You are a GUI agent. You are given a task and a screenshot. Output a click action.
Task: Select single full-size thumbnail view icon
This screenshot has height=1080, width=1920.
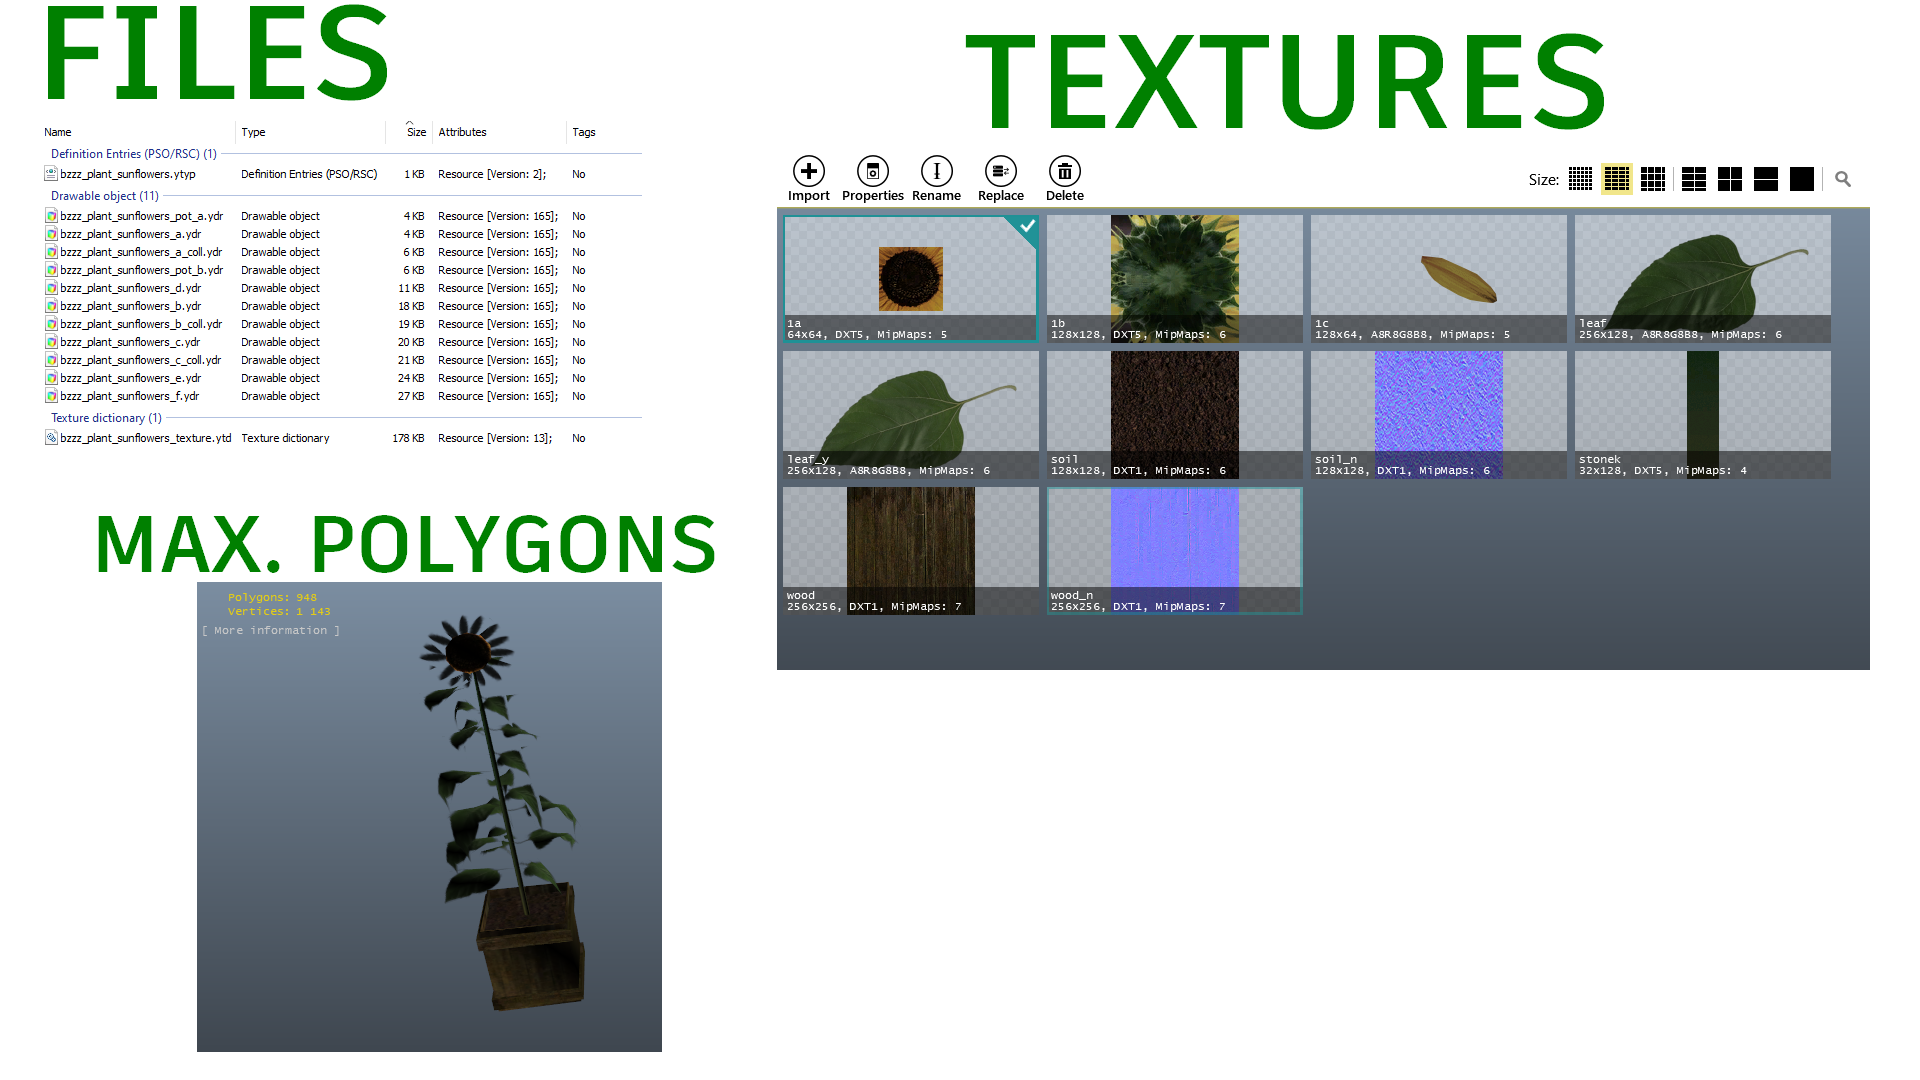pos(1801,179)
